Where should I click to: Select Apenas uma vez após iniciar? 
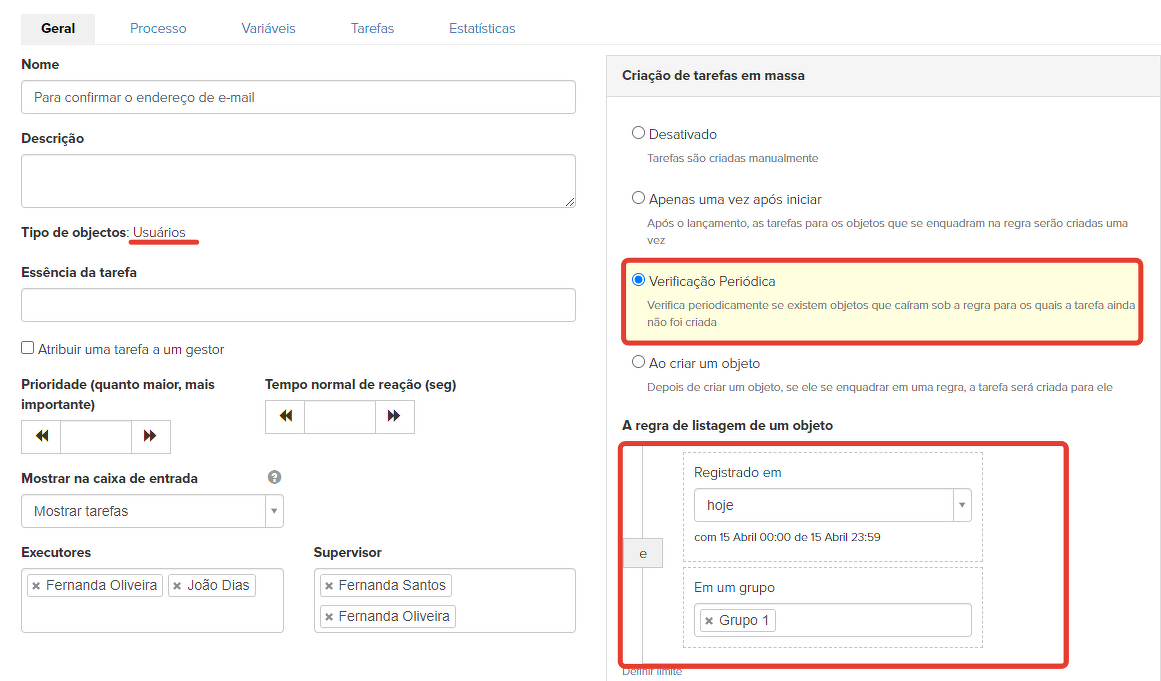point(638,198)
